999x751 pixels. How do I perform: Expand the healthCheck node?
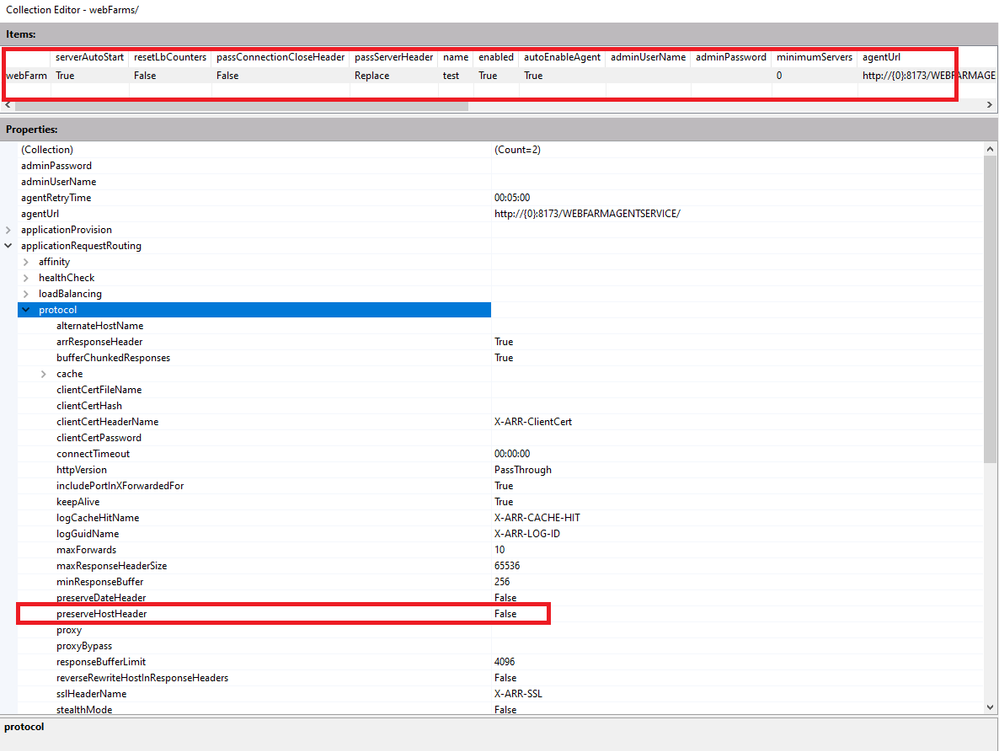25,278
